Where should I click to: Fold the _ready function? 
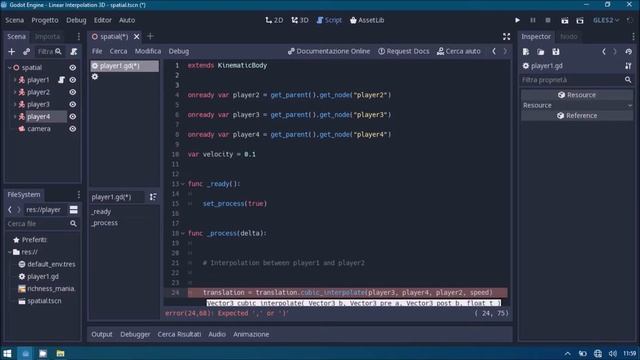[183, 184]
